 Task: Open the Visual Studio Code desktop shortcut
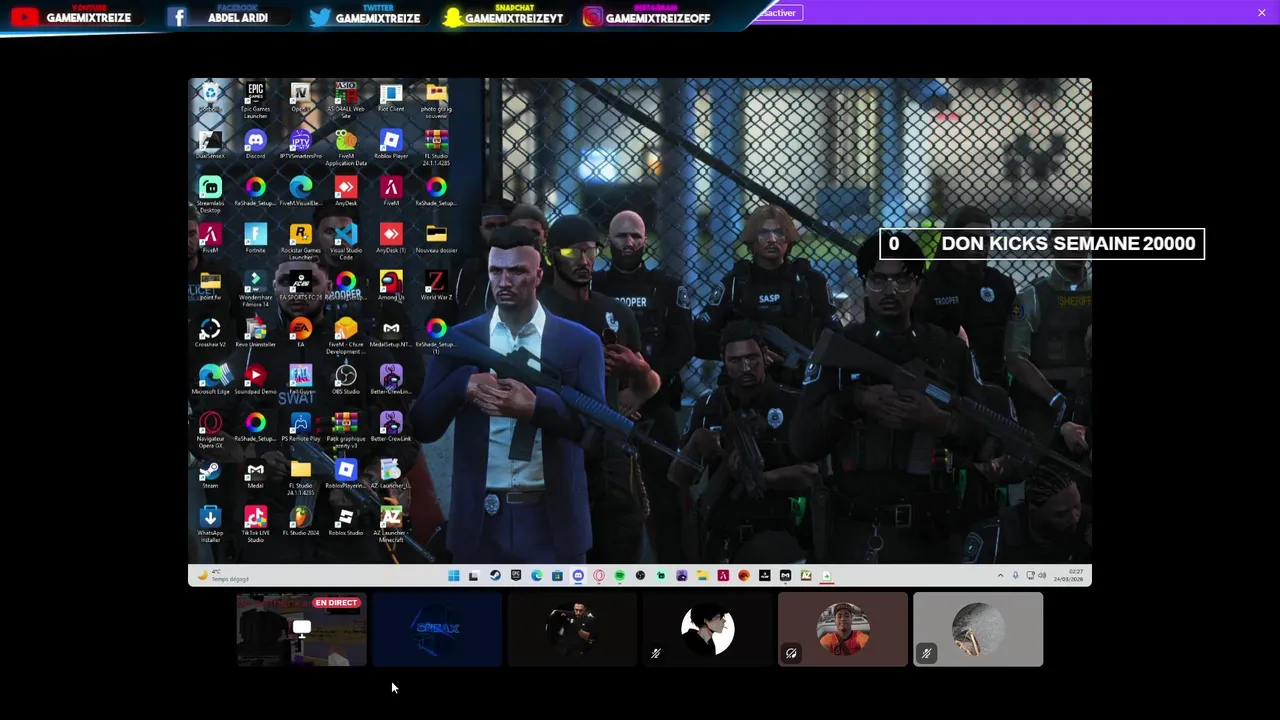click(346, 241)
